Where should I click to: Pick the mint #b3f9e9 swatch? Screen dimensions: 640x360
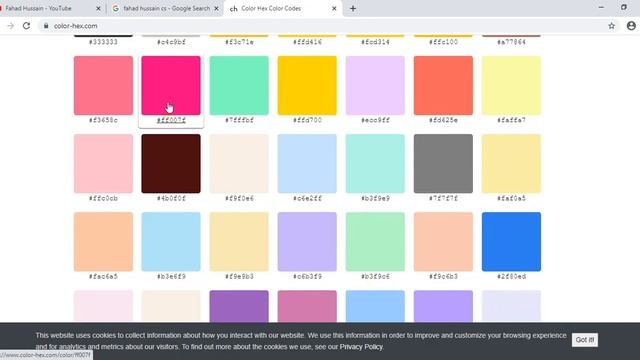pos(375,163)
